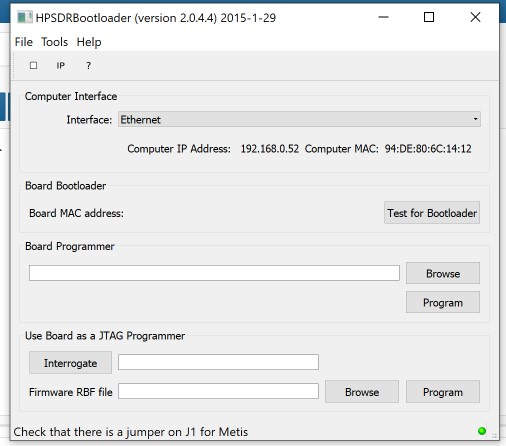Viewport: 506px width, 446px height.
Task: Minimize the HPSDRBootloader window
Action: (383, 17)
